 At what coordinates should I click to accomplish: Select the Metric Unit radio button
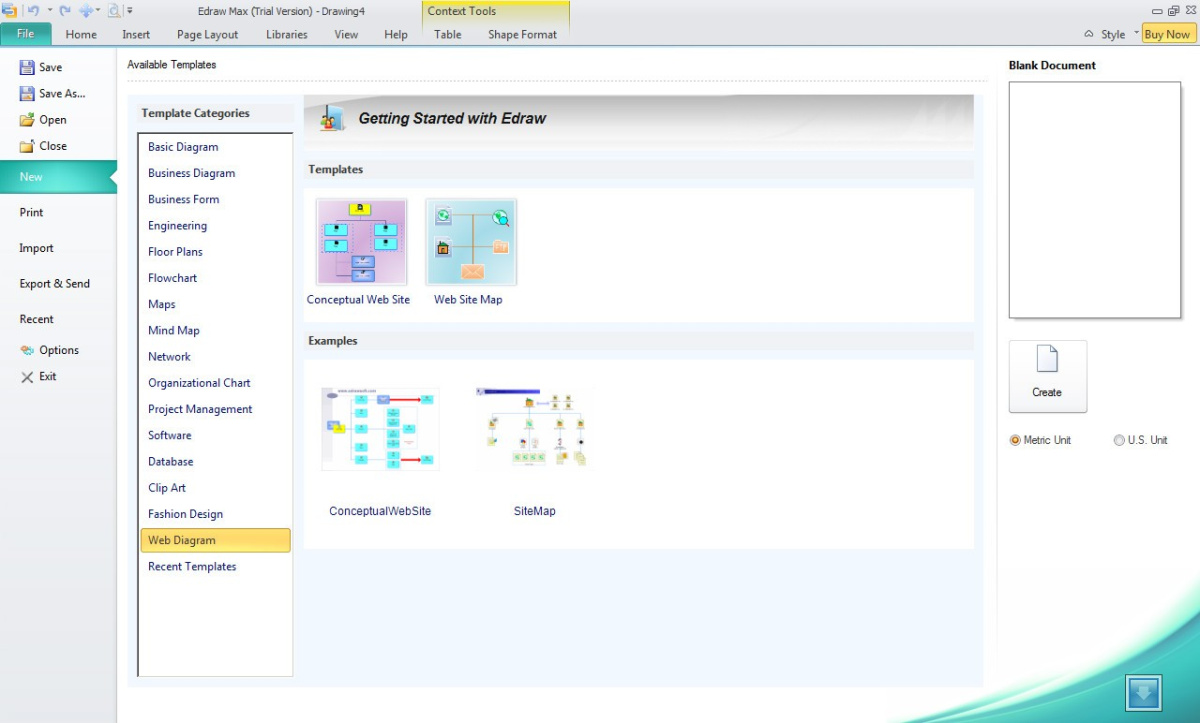[1015, 440]
